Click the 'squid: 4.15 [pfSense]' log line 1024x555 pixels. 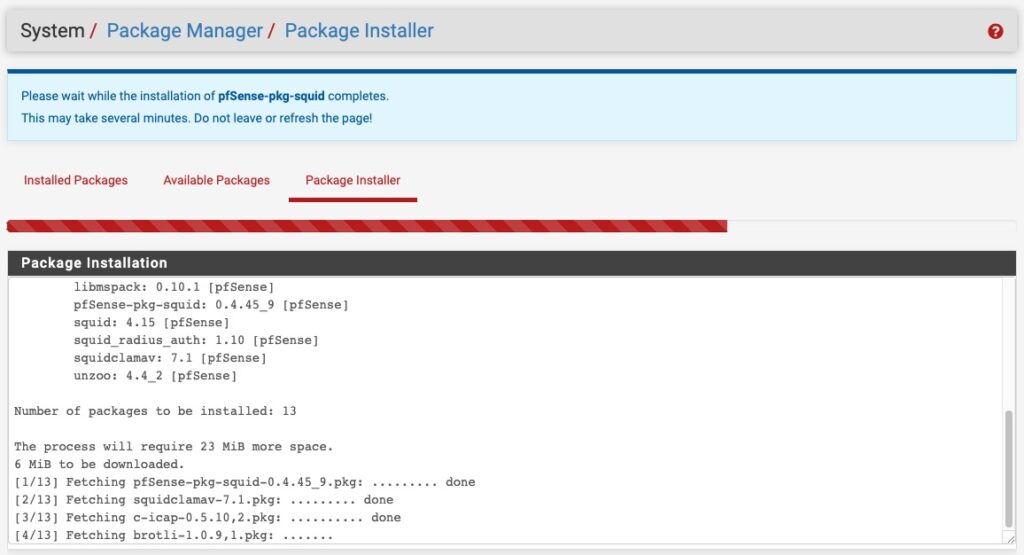[x=152, y=323]
